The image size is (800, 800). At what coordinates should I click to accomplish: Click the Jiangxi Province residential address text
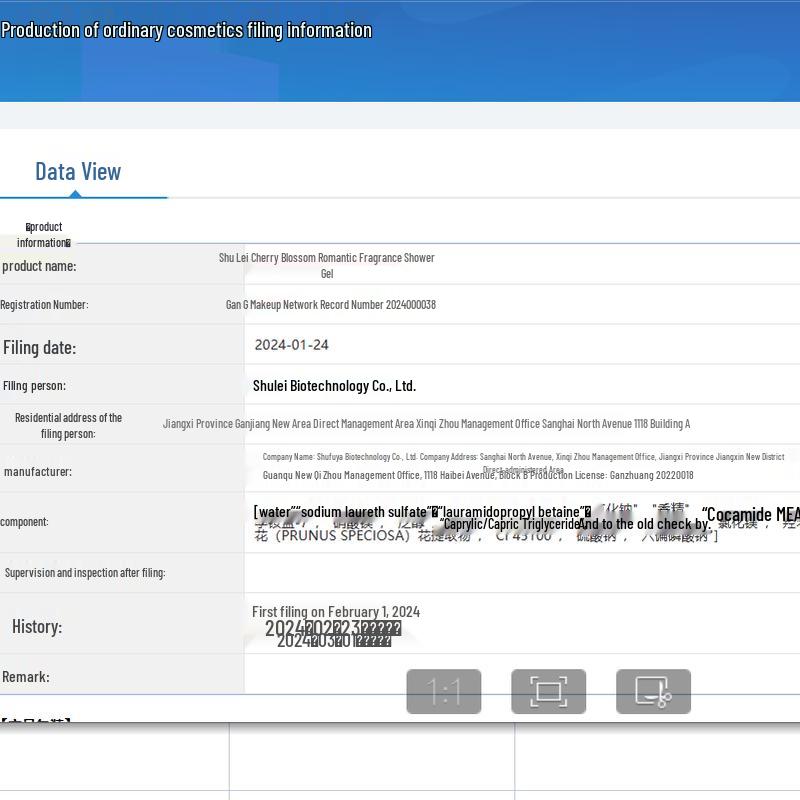[x=426, y=424]
